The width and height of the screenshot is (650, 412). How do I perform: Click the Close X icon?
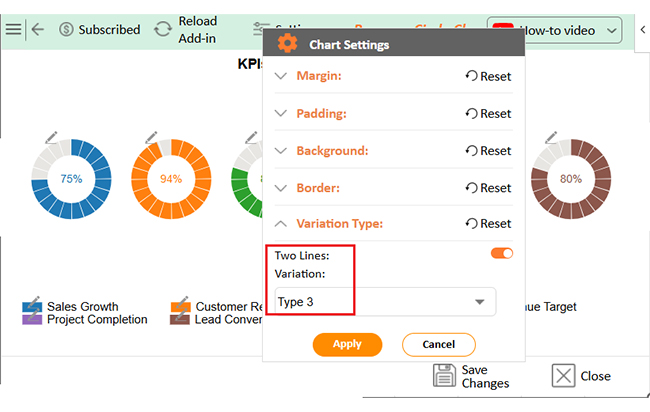pyautogui.click(x=563, y=376)
